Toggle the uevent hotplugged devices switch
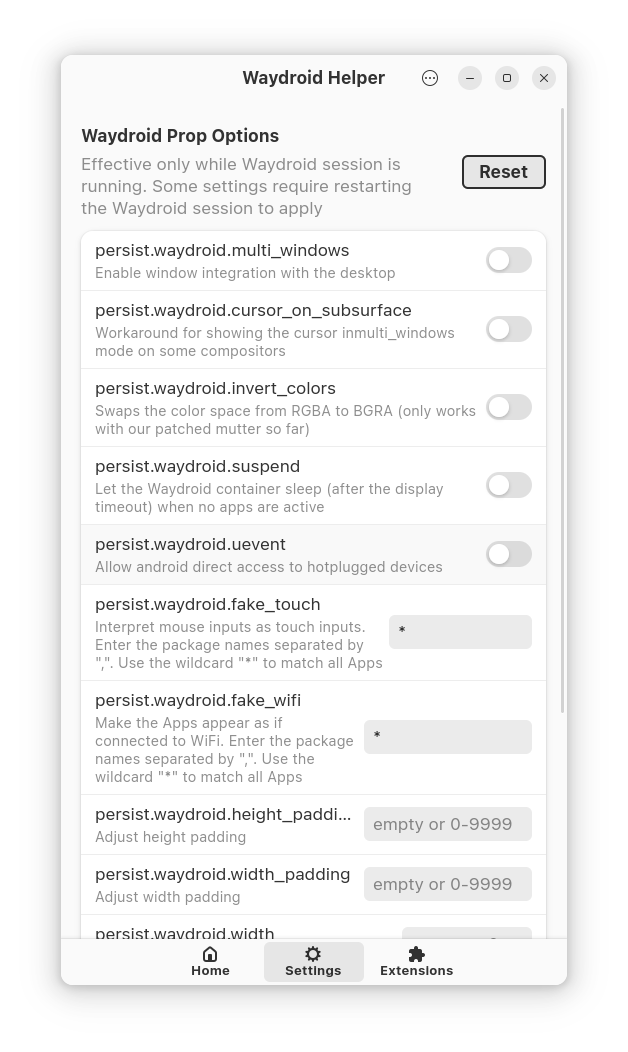The image size is (628, 1052). [x=509, y=554]
